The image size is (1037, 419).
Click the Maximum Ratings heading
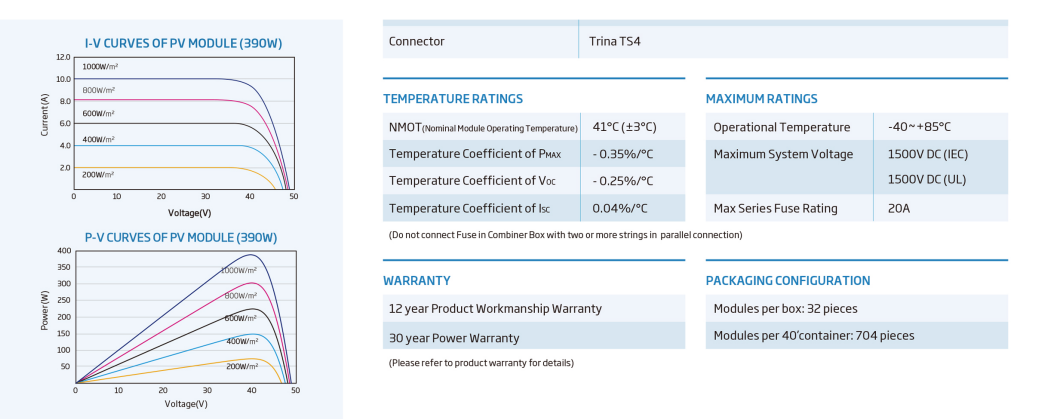761,99
